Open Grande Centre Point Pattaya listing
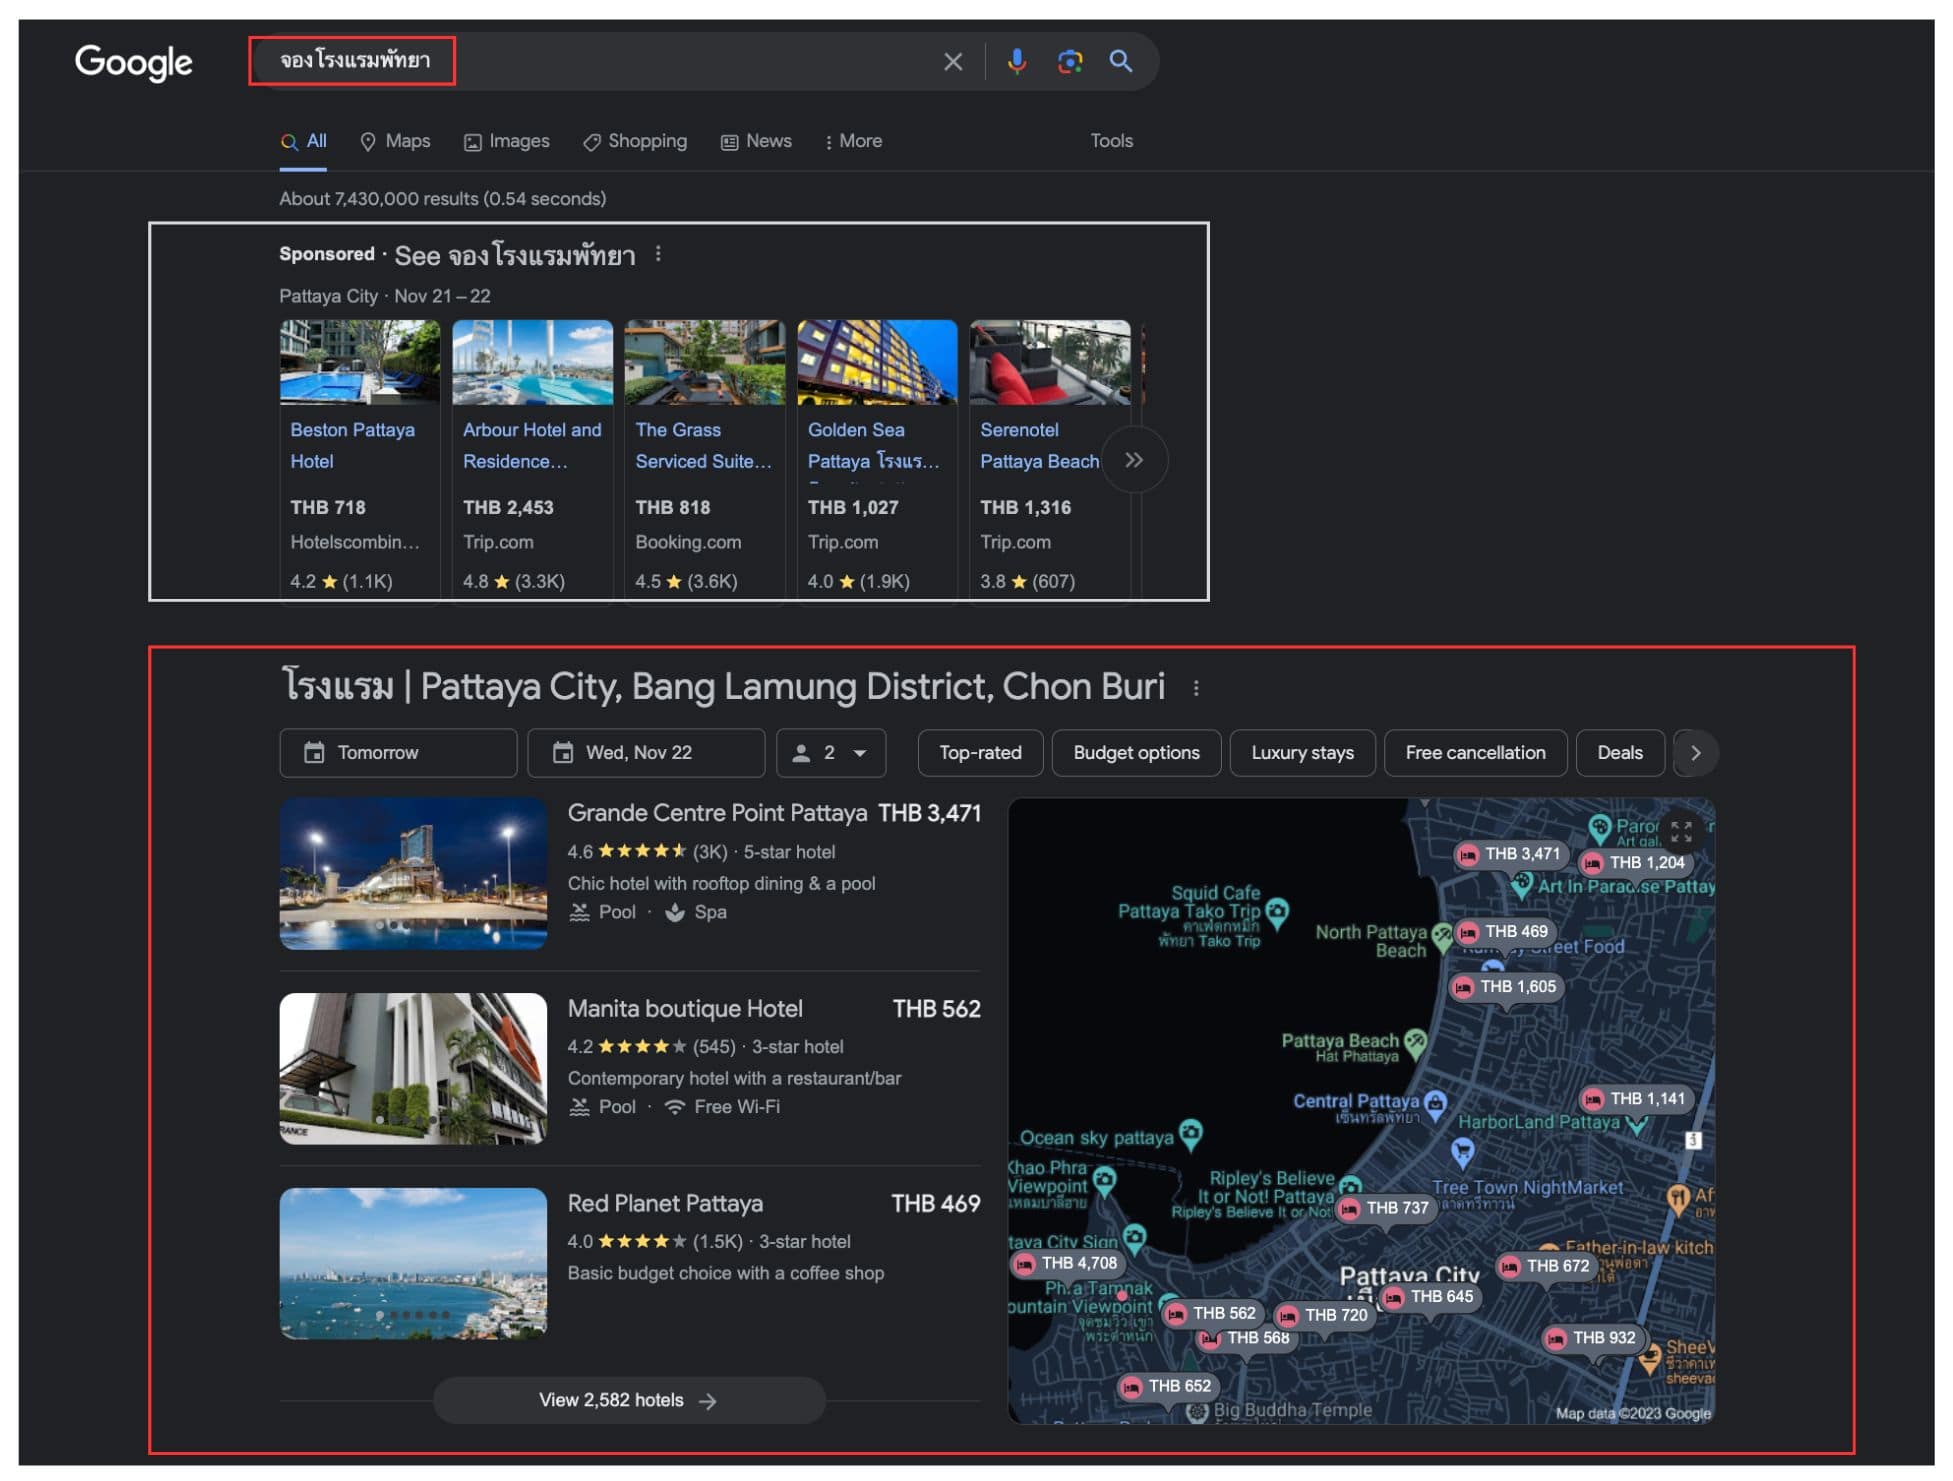Screen dimensions: 1953x1481 pos(717,813)
